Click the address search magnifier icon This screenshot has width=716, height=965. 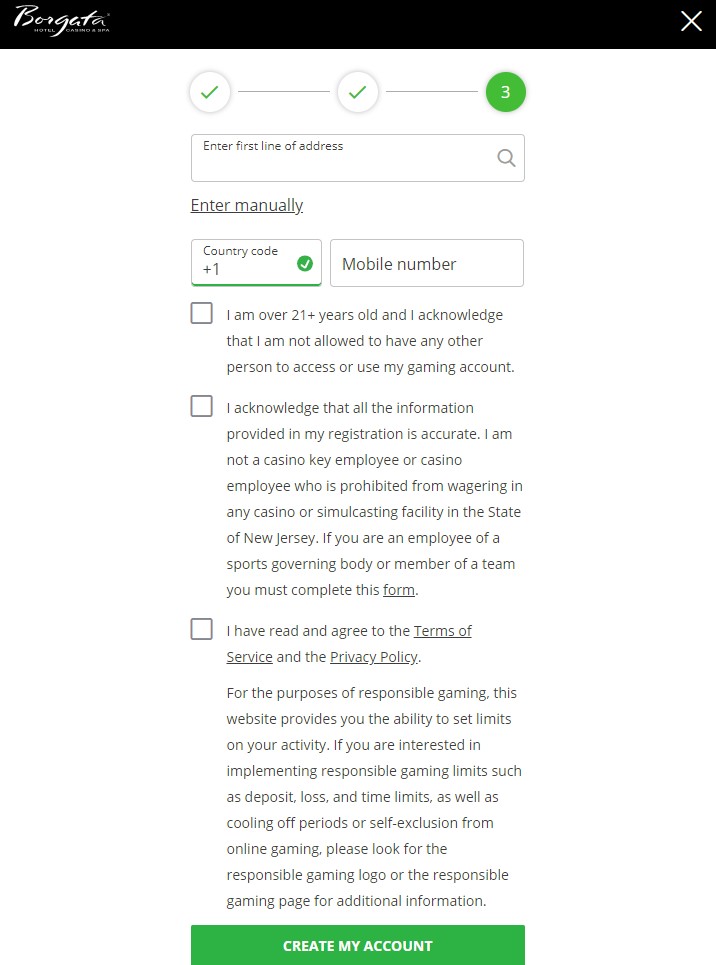[x=506, y=158]
